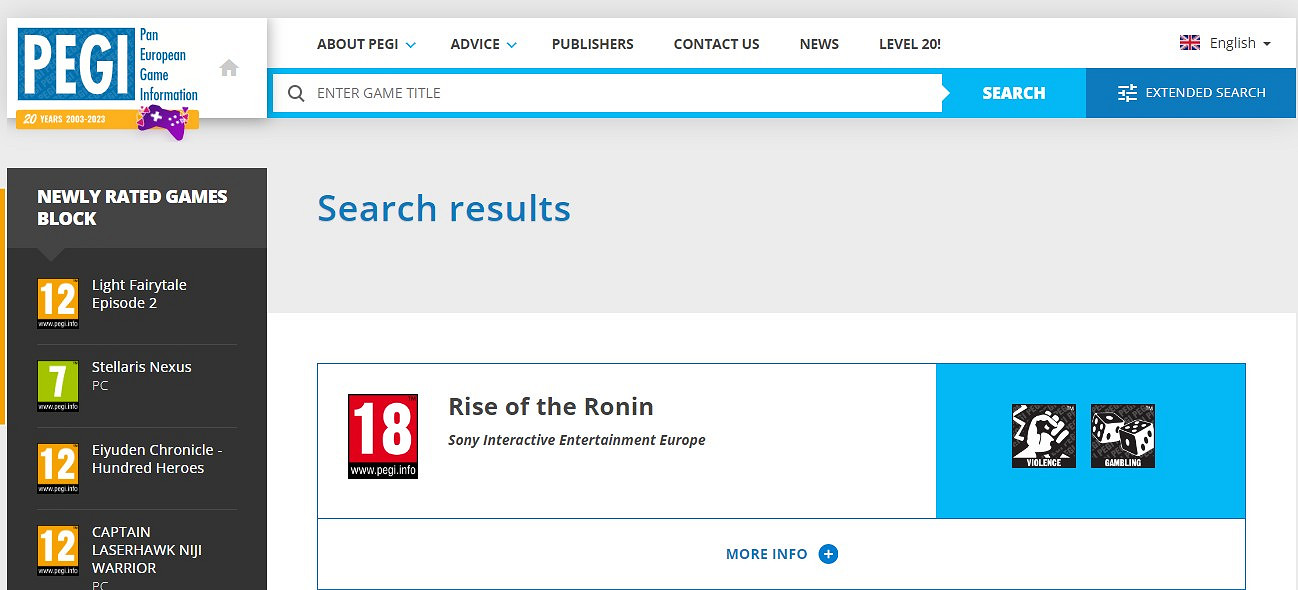
Task: Click the home icon beside PEGI logo
Action: point(229,68)
